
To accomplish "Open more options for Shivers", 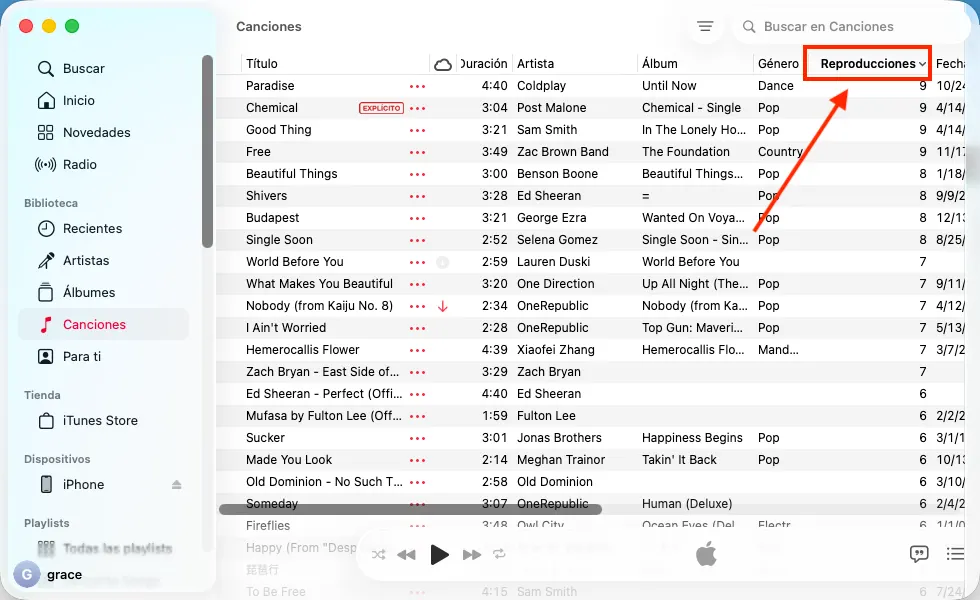I will (x=417, y=196).
